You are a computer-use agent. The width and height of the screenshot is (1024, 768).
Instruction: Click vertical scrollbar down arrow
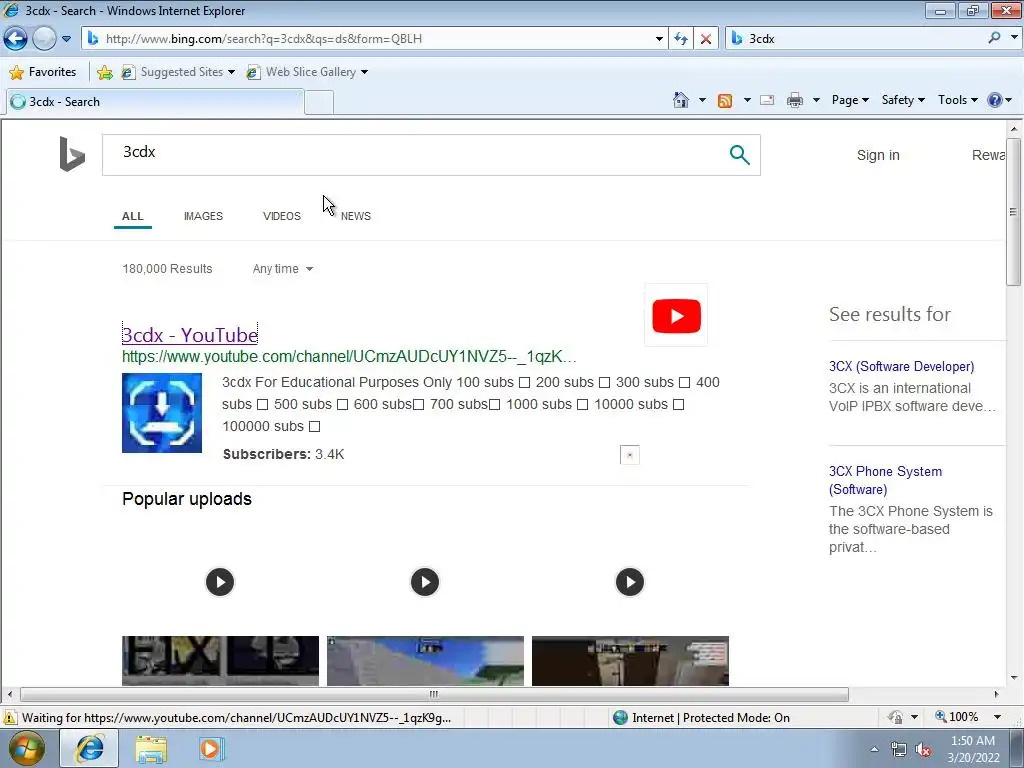click(x=1013, y=678)
